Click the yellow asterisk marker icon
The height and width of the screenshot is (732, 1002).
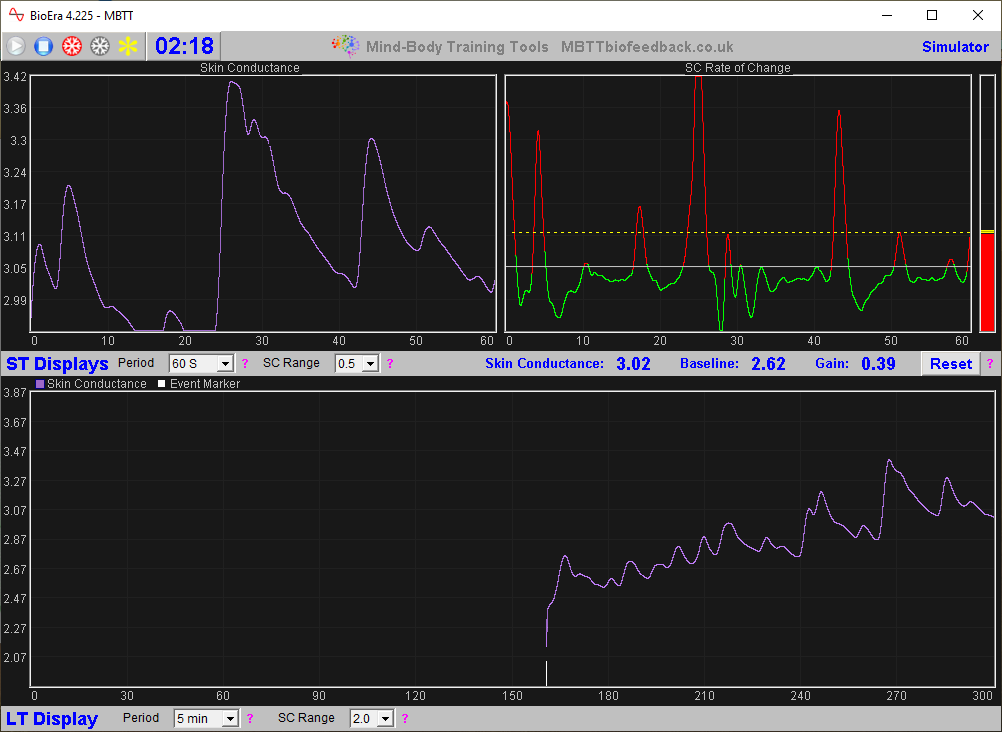pos(128,46)
